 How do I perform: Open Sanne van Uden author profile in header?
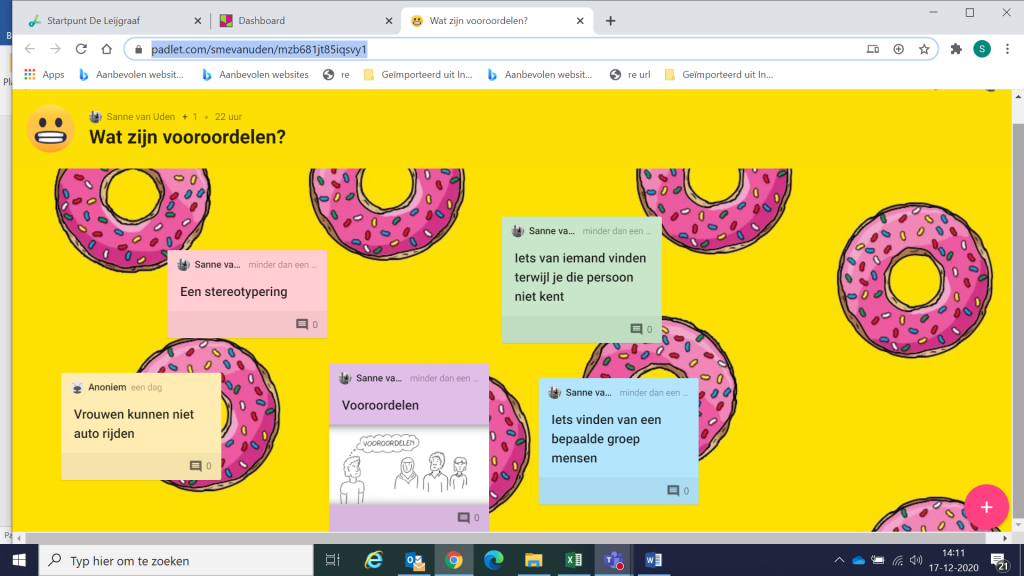click(140, 116)
